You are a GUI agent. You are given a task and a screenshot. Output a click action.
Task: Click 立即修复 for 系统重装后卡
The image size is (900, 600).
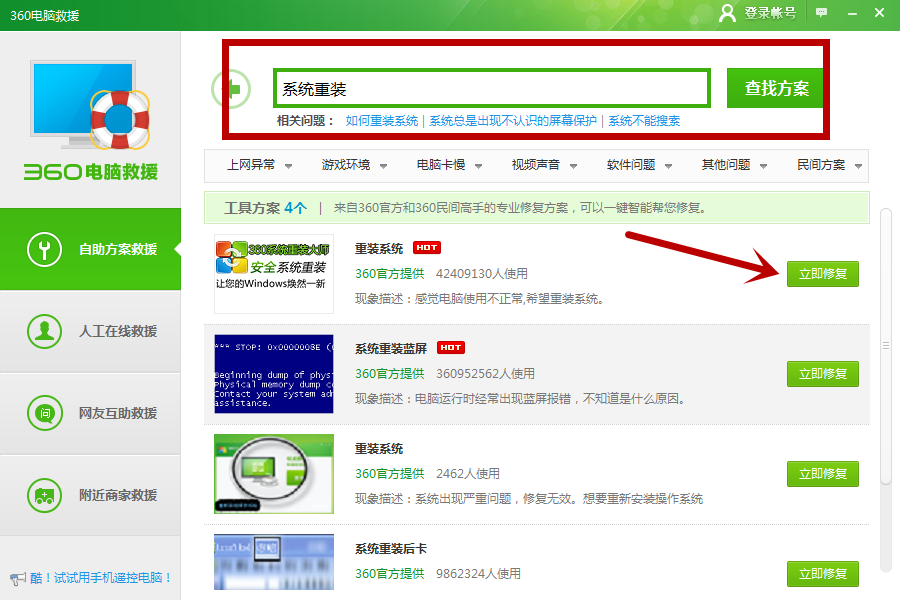pyautogui.click(x=823, y=574)
